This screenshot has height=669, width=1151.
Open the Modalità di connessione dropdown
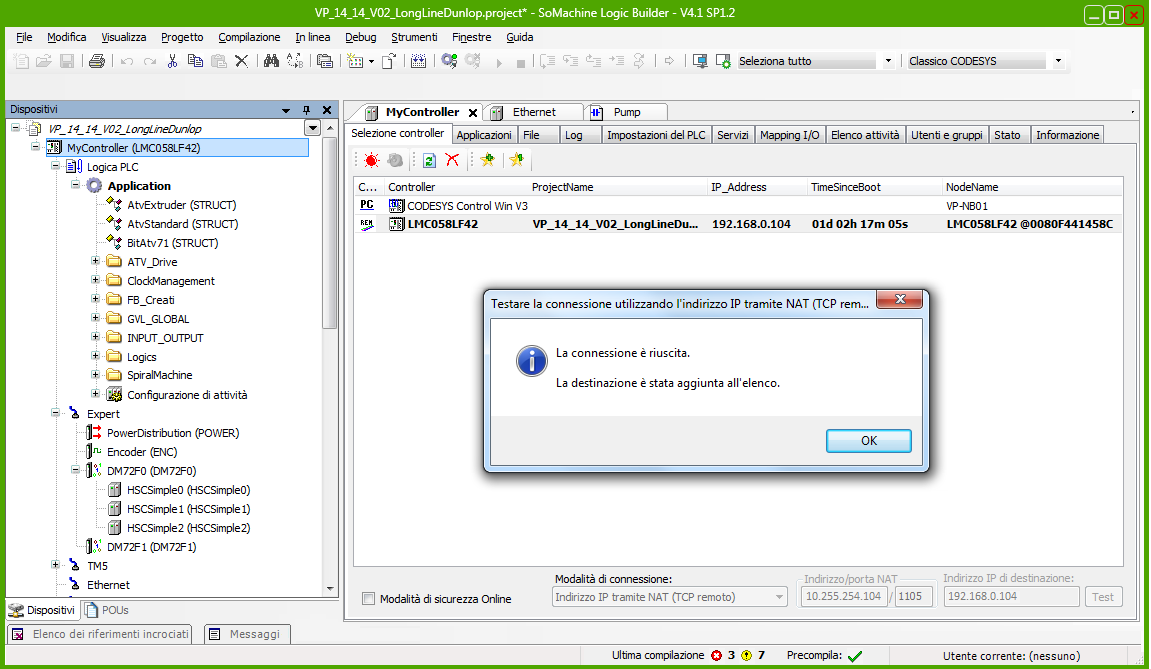[x=779, y=597]
